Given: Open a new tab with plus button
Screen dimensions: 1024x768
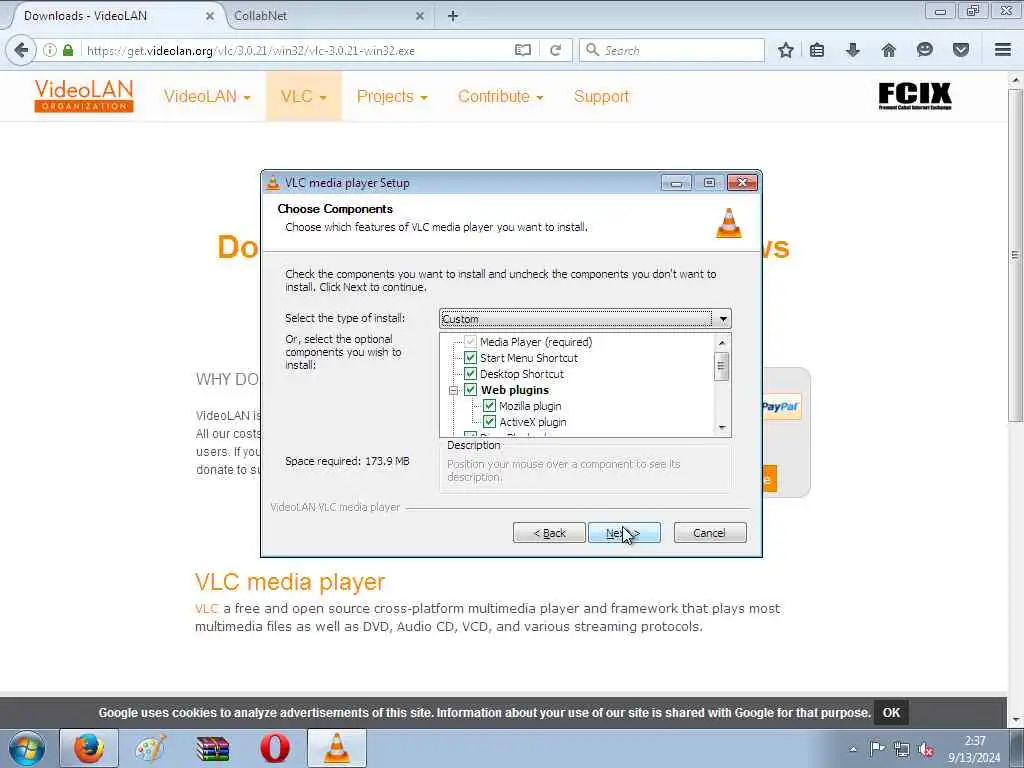Looking at the screenshot, I should point(453,16).
